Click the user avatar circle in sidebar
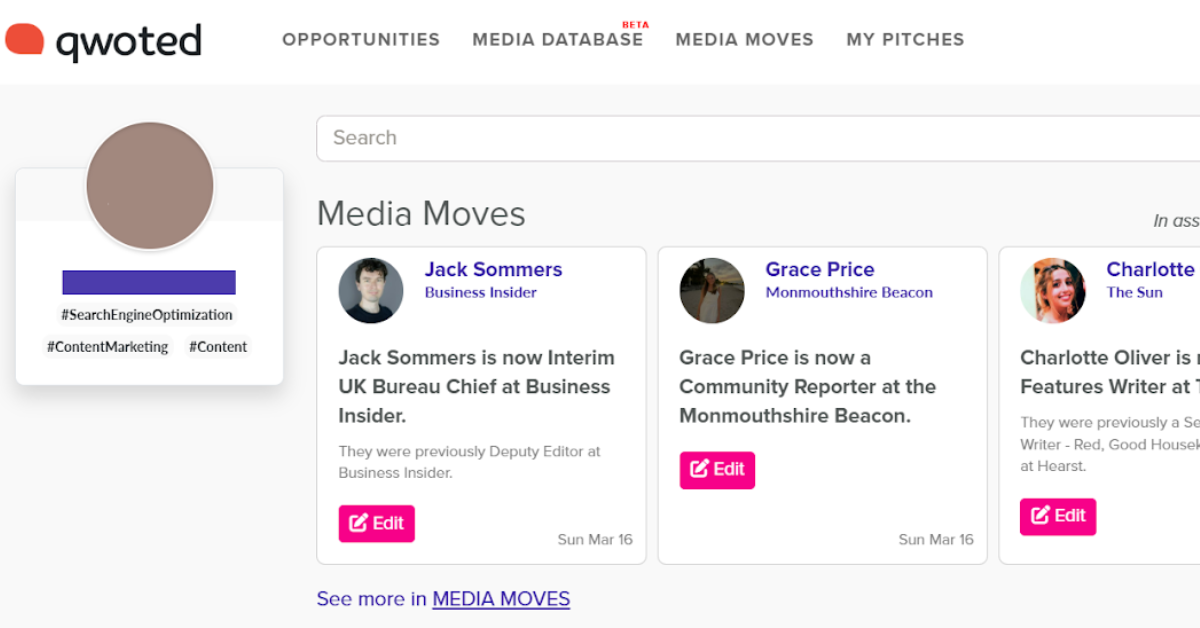Viewport: 1200px width, 628px height. (x=150, y=186)
